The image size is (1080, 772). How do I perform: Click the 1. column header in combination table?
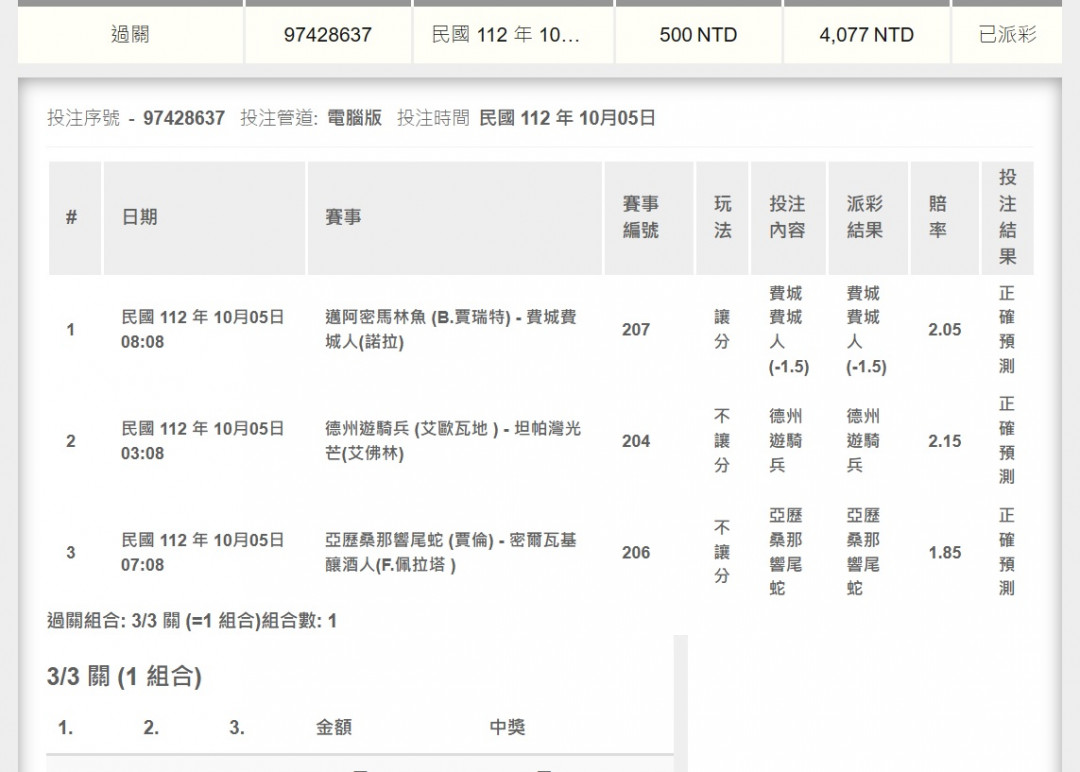65,728
